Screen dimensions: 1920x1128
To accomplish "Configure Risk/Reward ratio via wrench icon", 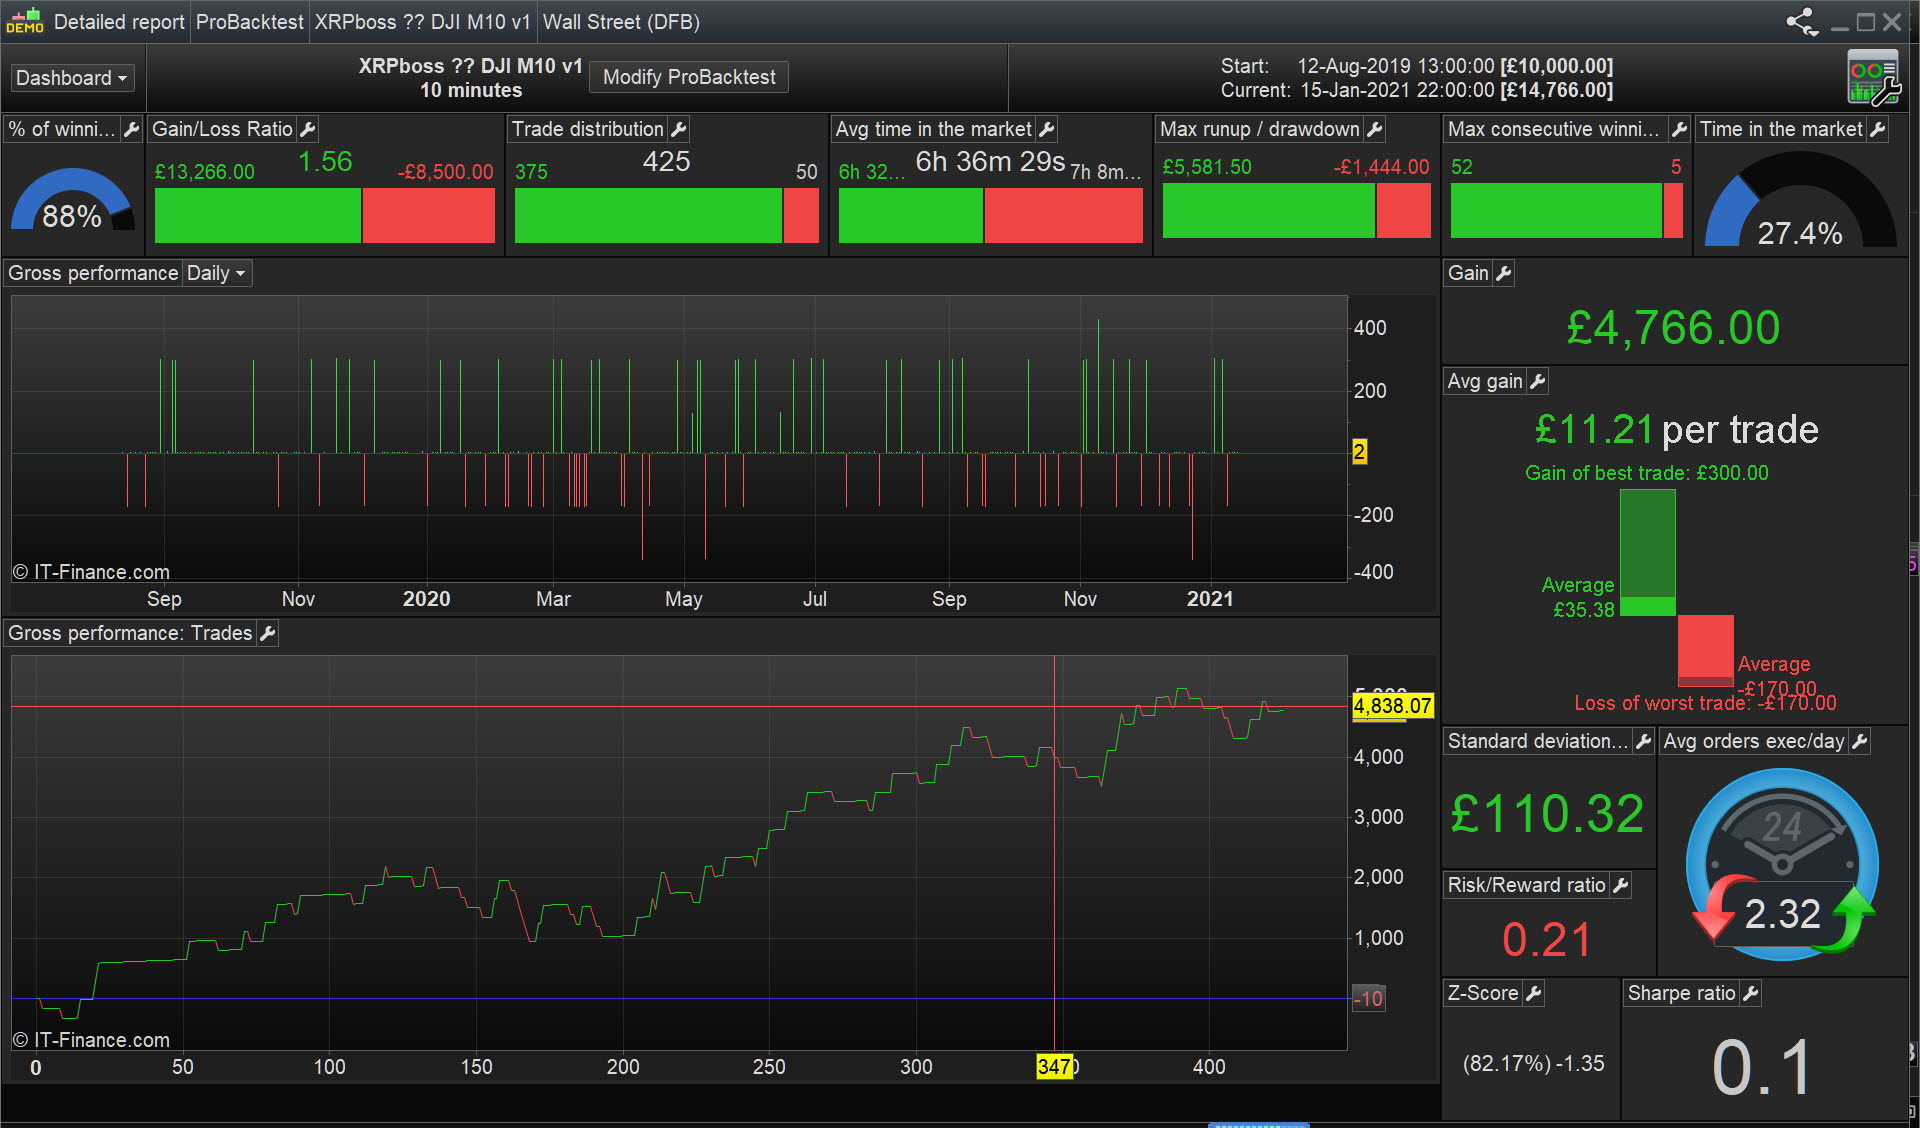I will (x=1621, y=885).
